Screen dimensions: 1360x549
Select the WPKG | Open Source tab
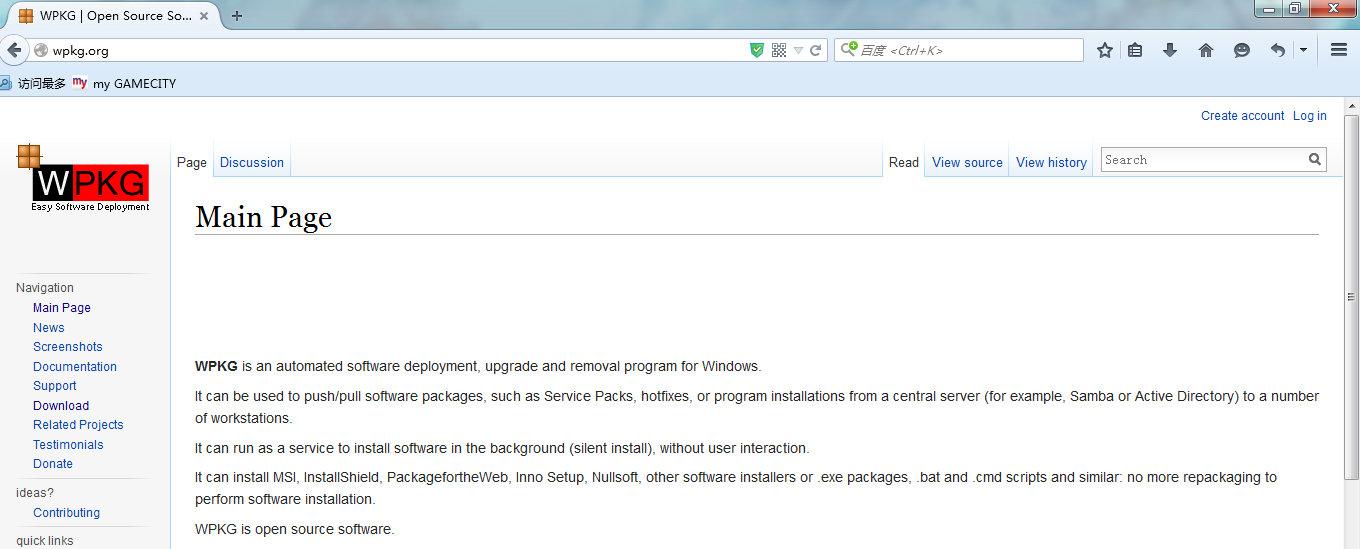[115, 16]
